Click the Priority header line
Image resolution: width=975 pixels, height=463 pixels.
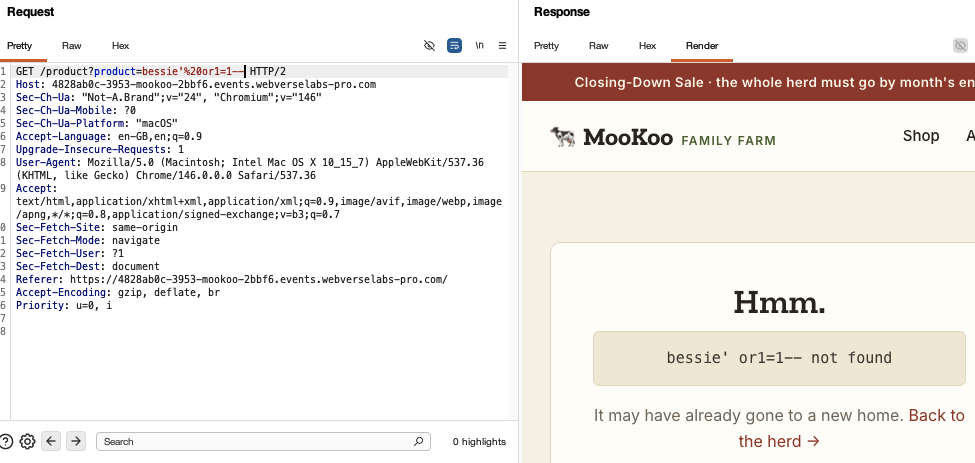tap(64, 305)
